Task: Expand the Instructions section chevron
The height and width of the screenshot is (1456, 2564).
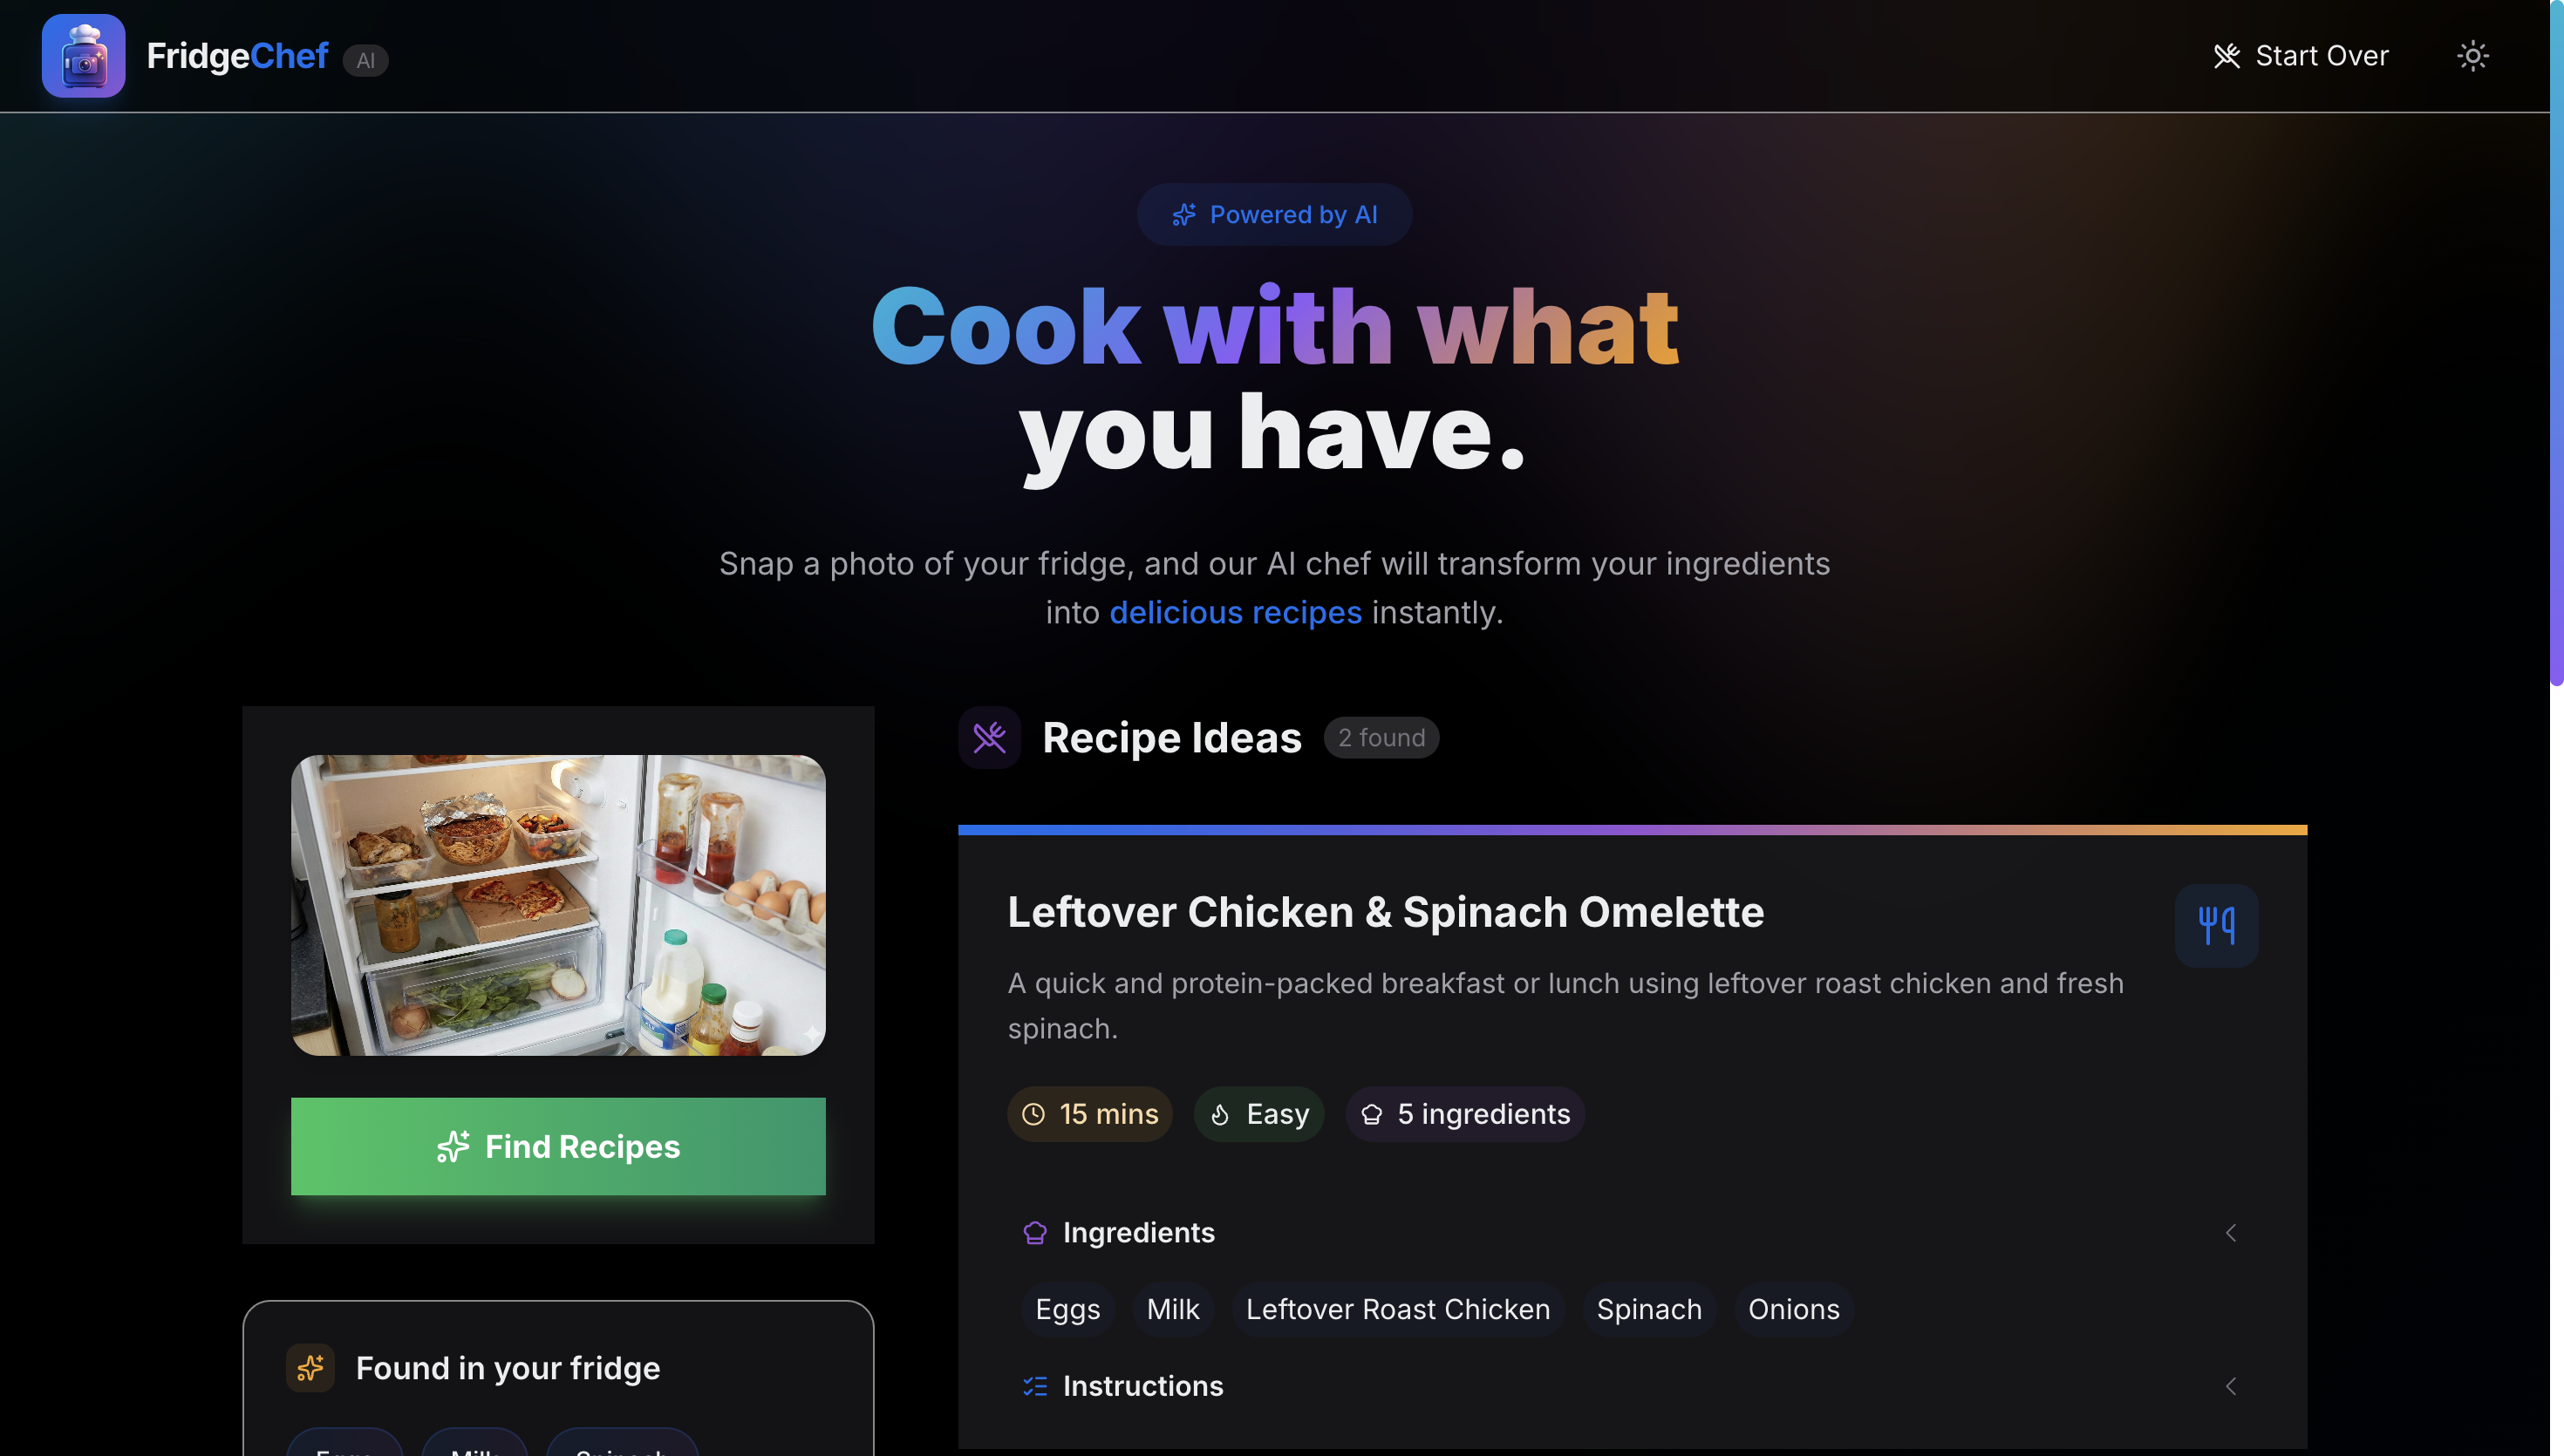Action: 2230,1385
